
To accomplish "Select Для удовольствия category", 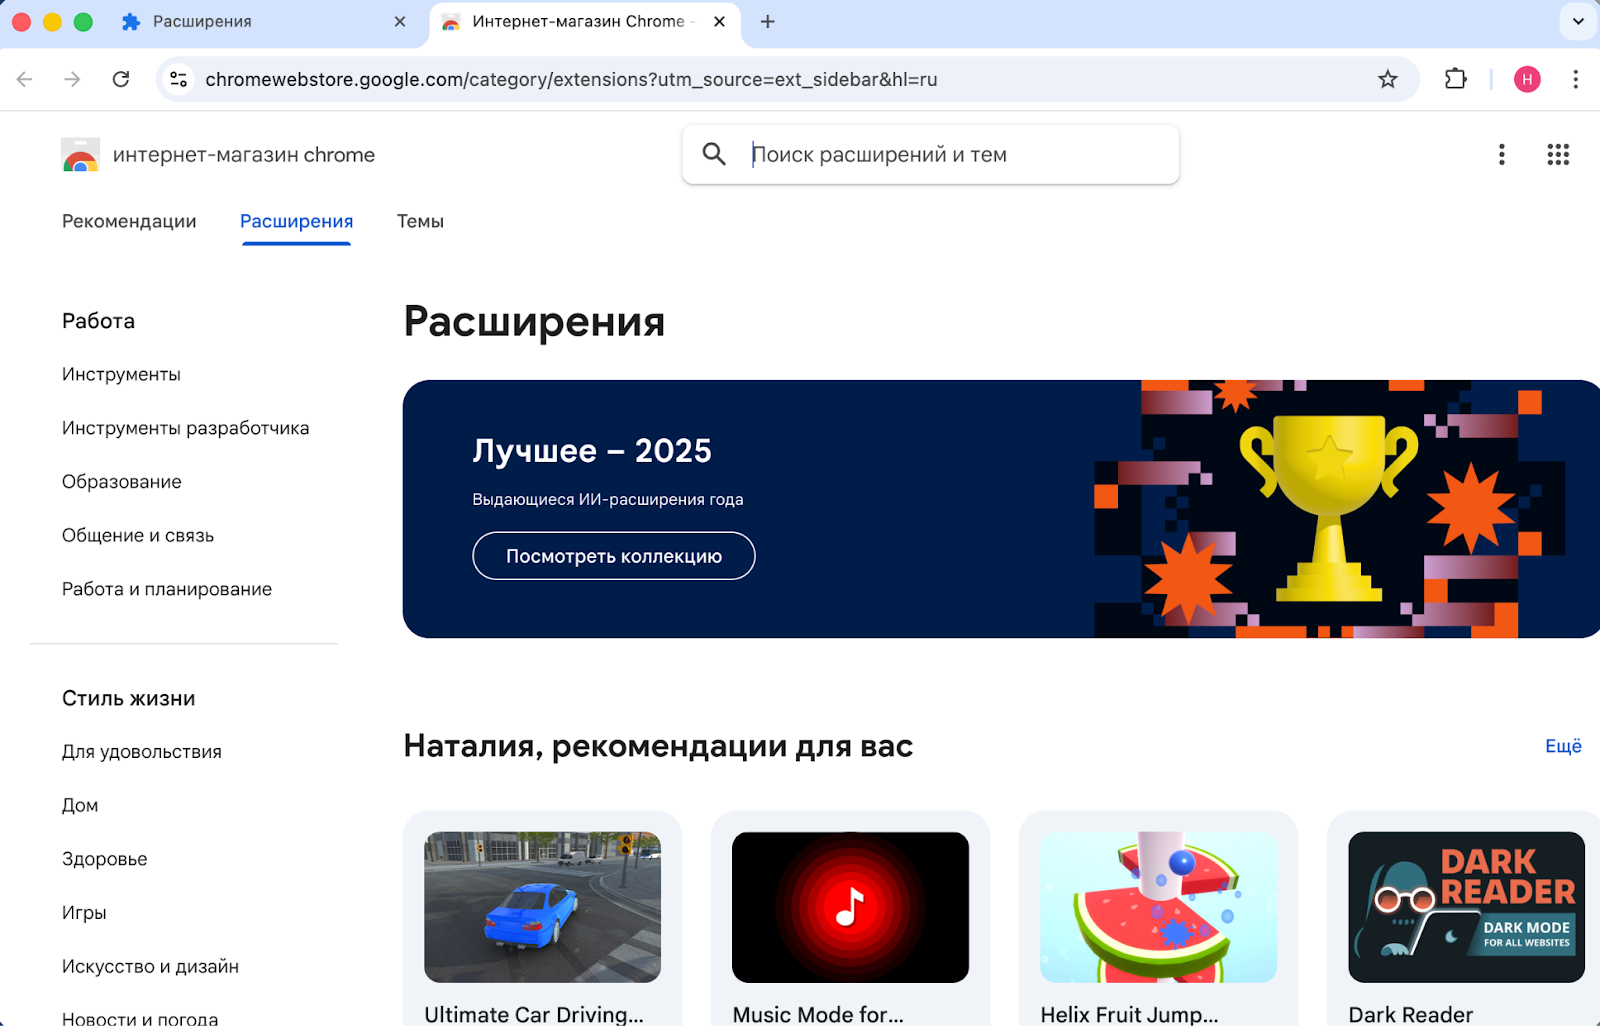I will coord(142,752).
